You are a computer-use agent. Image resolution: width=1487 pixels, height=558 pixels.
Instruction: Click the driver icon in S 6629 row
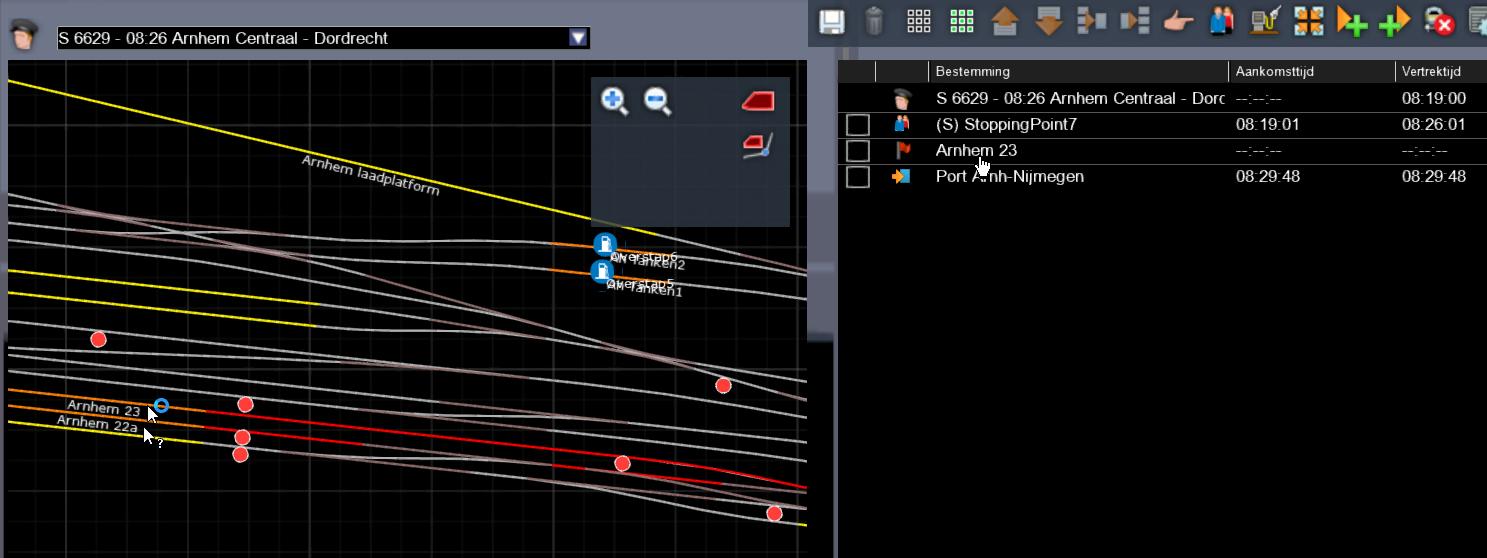pos(903,99)
